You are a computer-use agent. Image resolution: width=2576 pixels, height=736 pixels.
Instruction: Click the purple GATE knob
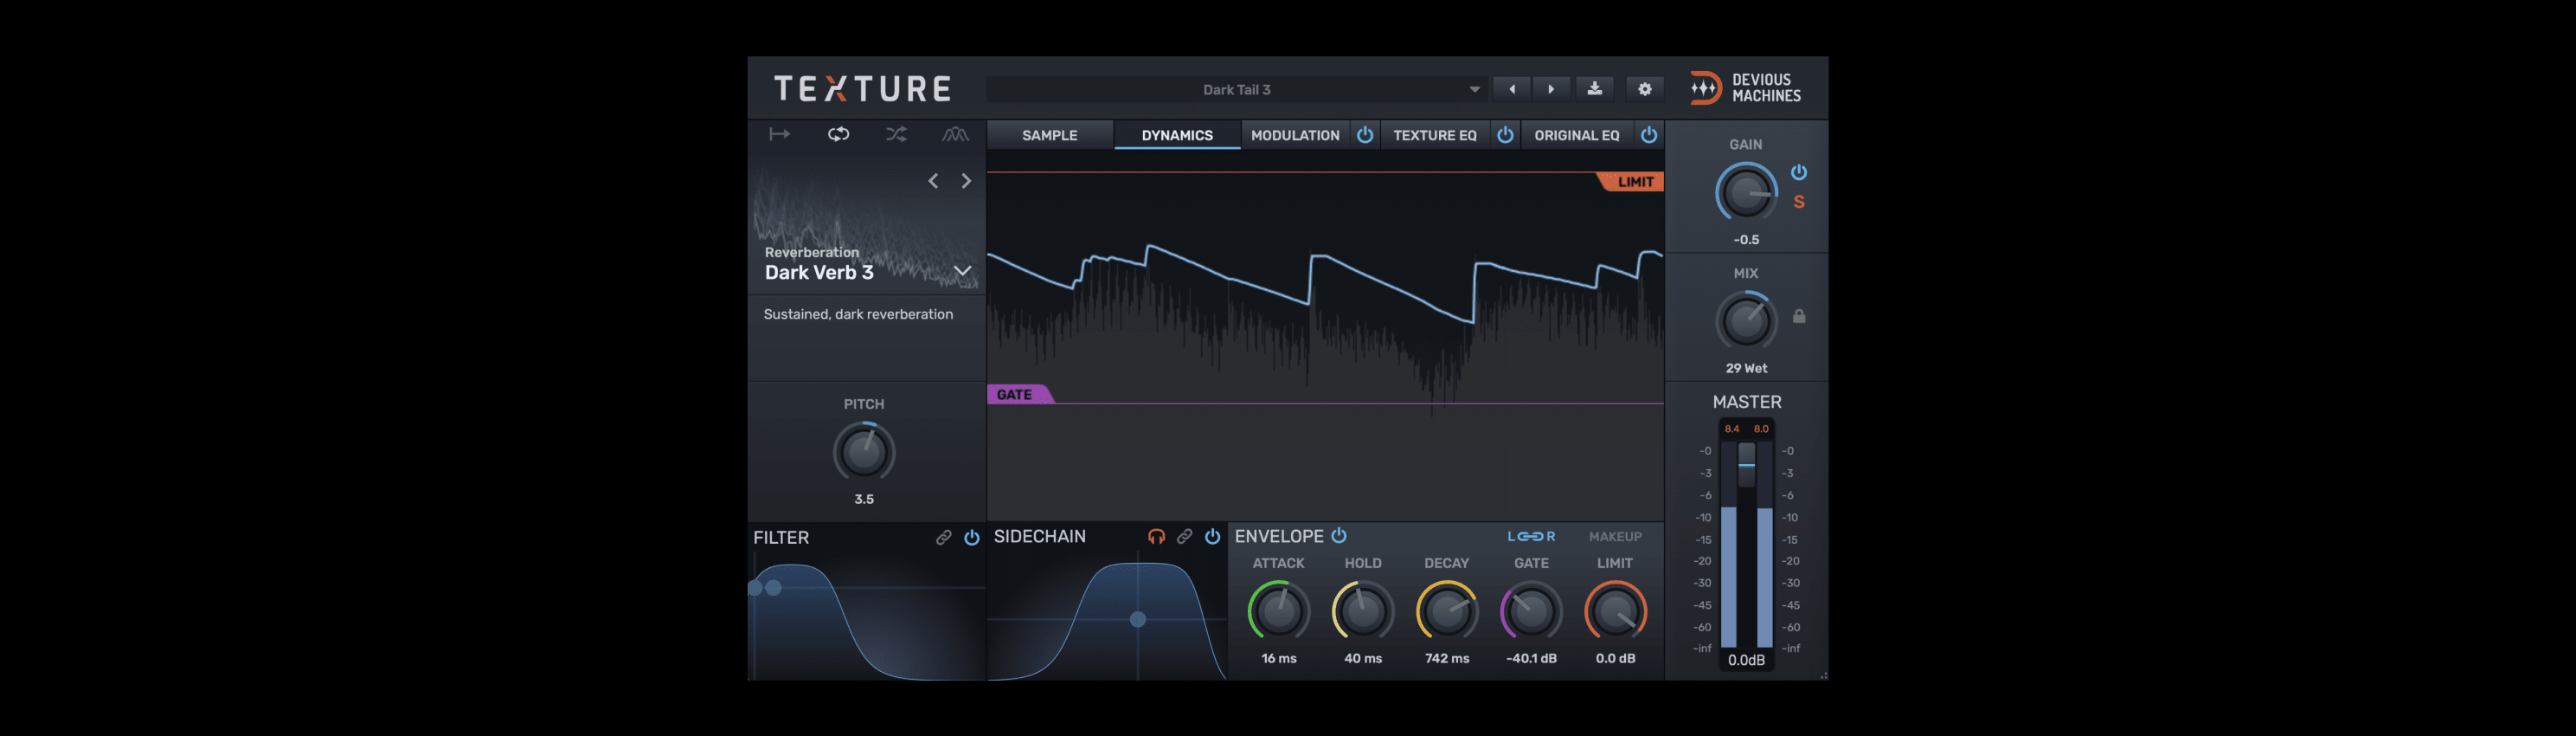click(1531, 610)
